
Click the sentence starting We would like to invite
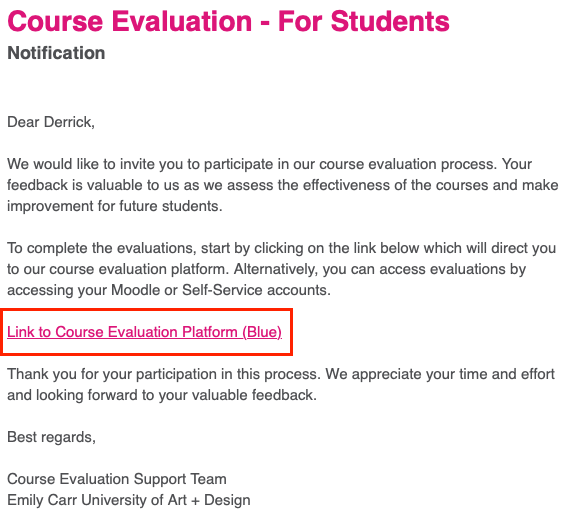click(269, 164)
